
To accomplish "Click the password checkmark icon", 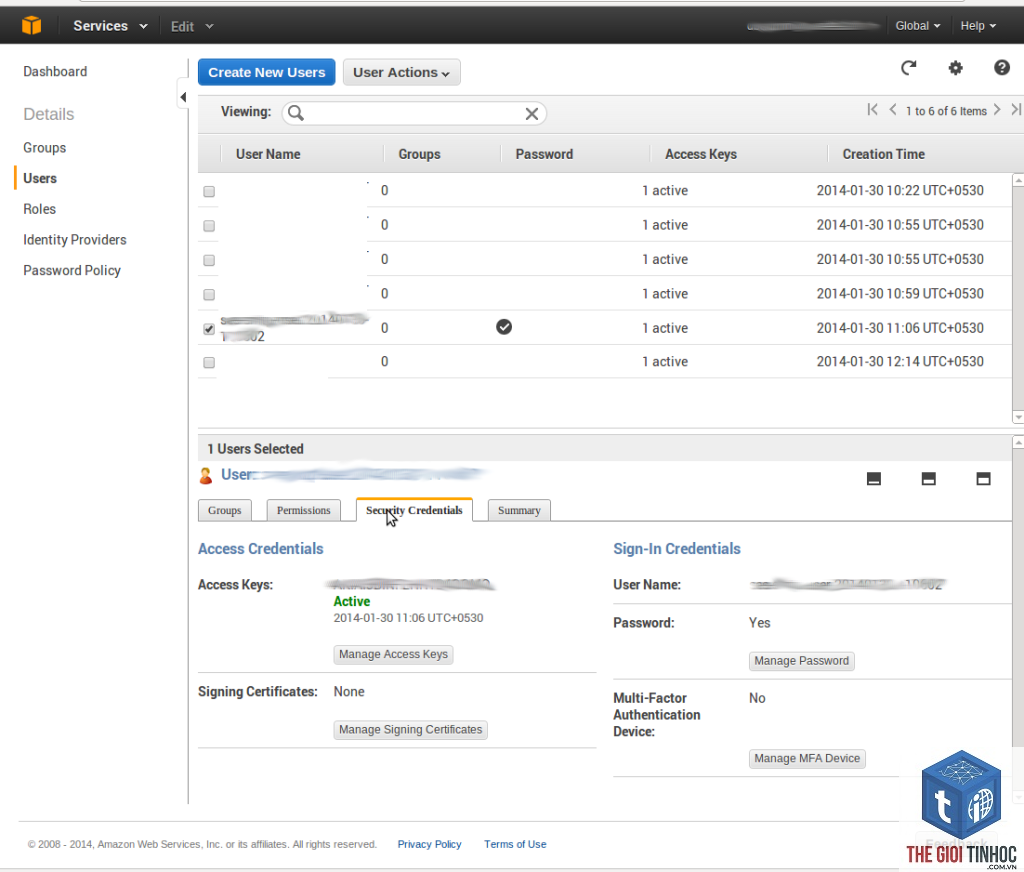I will (x=504, y=327).
